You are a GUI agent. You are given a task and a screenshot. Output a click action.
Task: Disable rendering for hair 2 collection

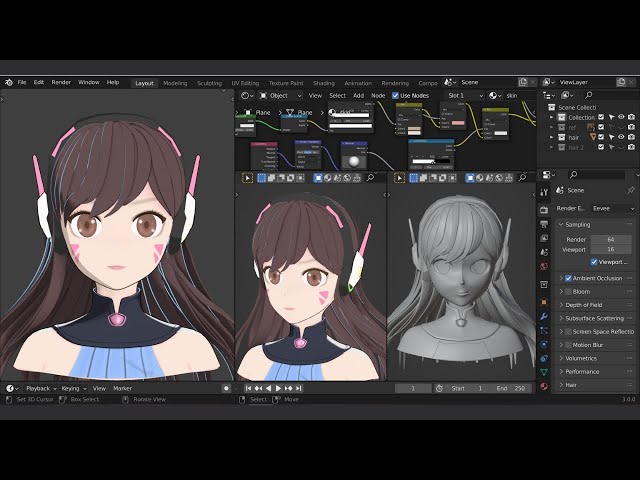point(631,147)
